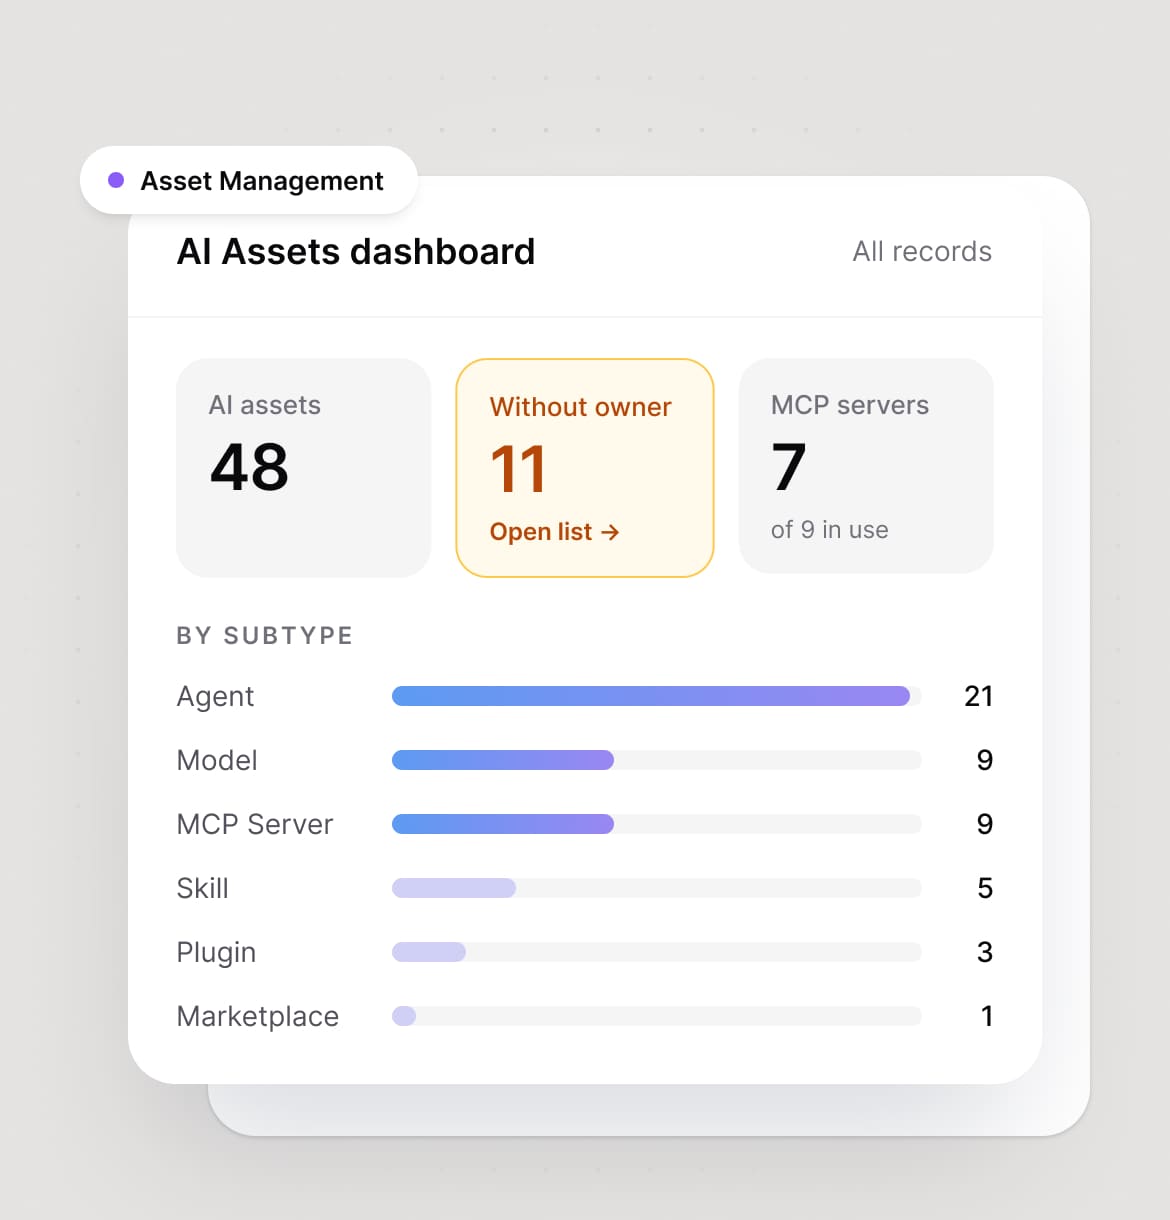The height and width of the screenshot is (1220, 1170).
Task: Select the Skill subtype label
Action: [x=203, y=888]
